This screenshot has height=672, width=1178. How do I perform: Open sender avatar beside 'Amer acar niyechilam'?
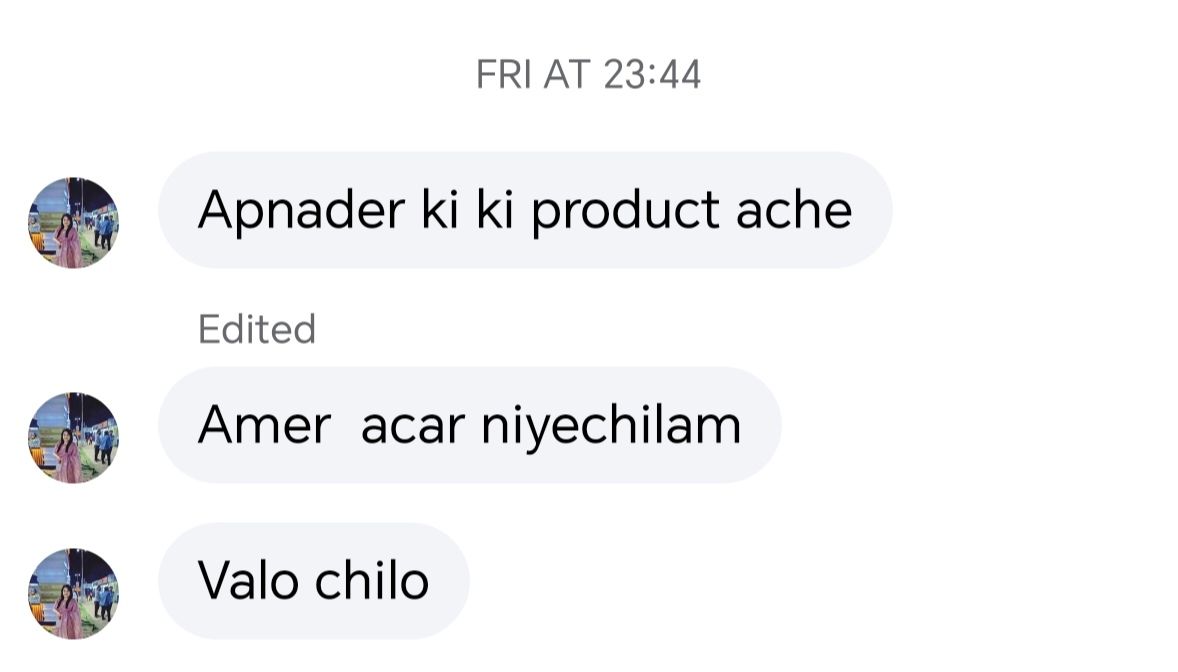click(x=74, y=437)
